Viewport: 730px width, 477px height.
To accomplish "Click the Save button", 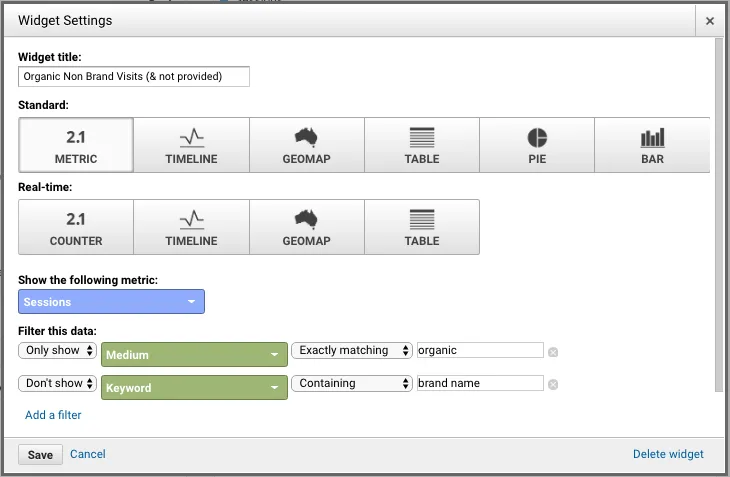I will point(41,455).
